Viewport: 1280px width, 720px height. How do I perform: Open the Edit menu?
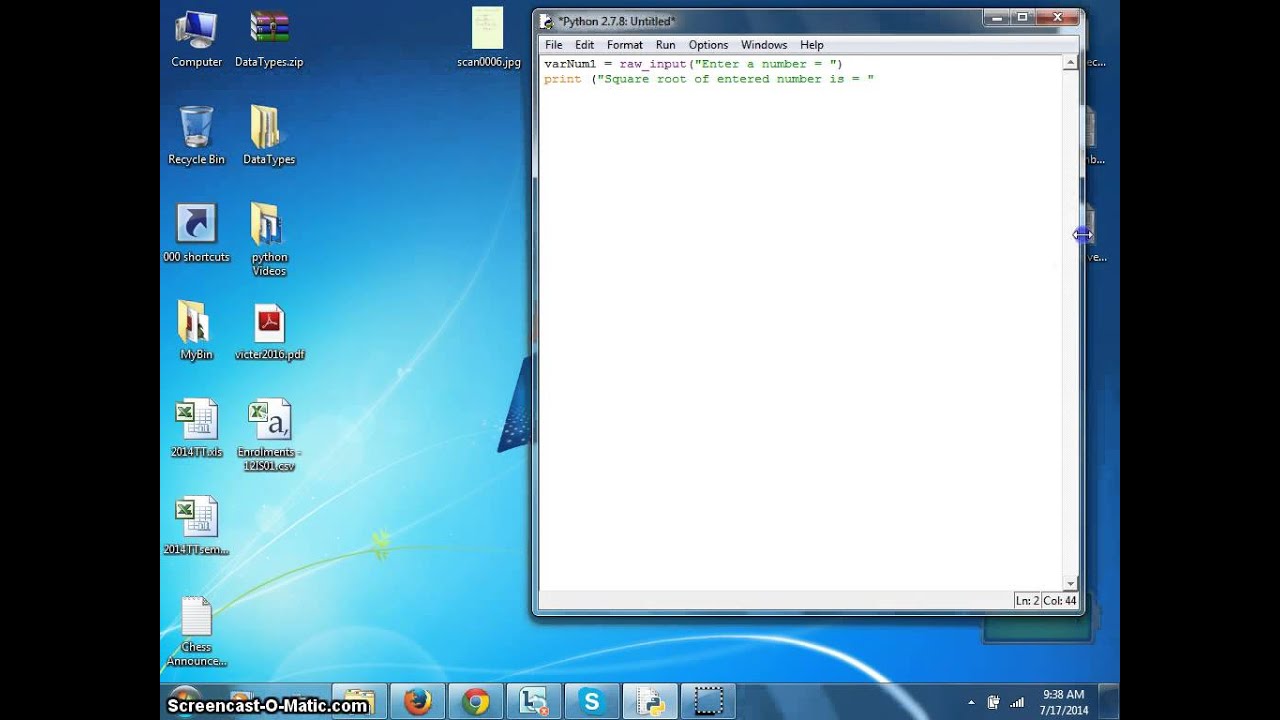pyautogui.click(x=584, y=45)
